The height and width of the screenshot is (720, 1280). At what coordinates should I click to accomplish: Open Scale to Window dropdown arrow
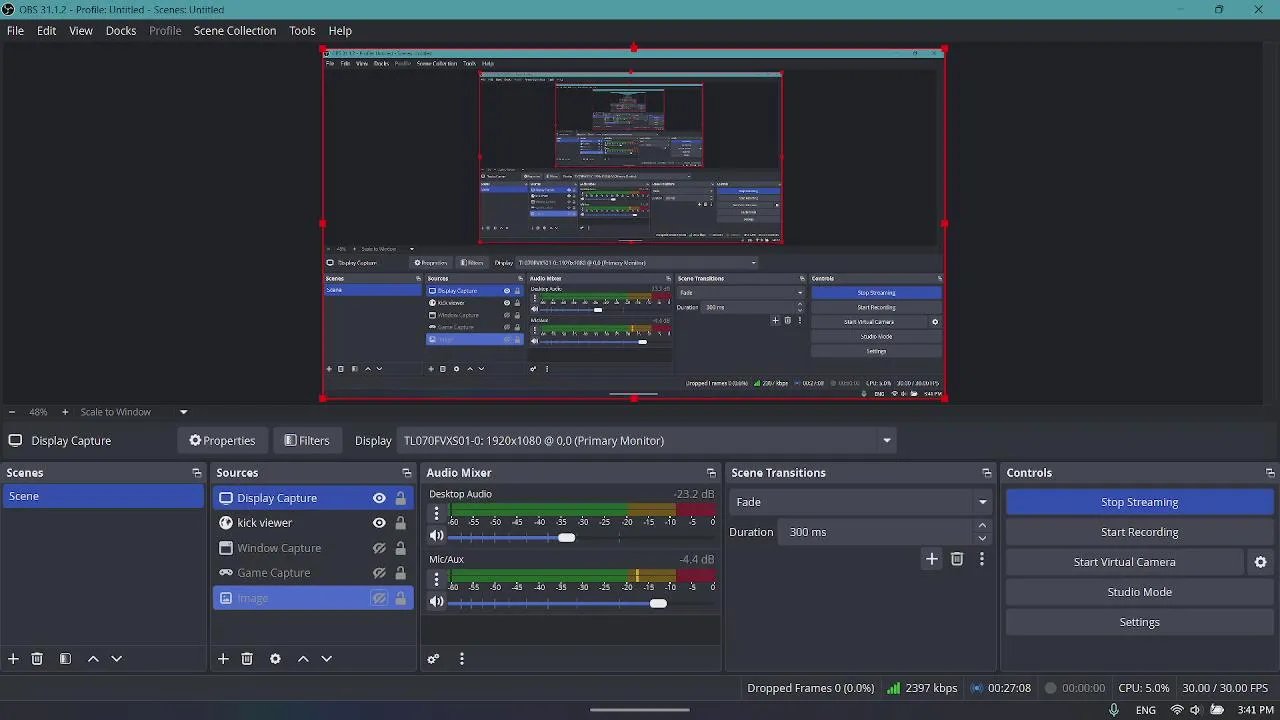pyautogui.click(x=183, y=412)
